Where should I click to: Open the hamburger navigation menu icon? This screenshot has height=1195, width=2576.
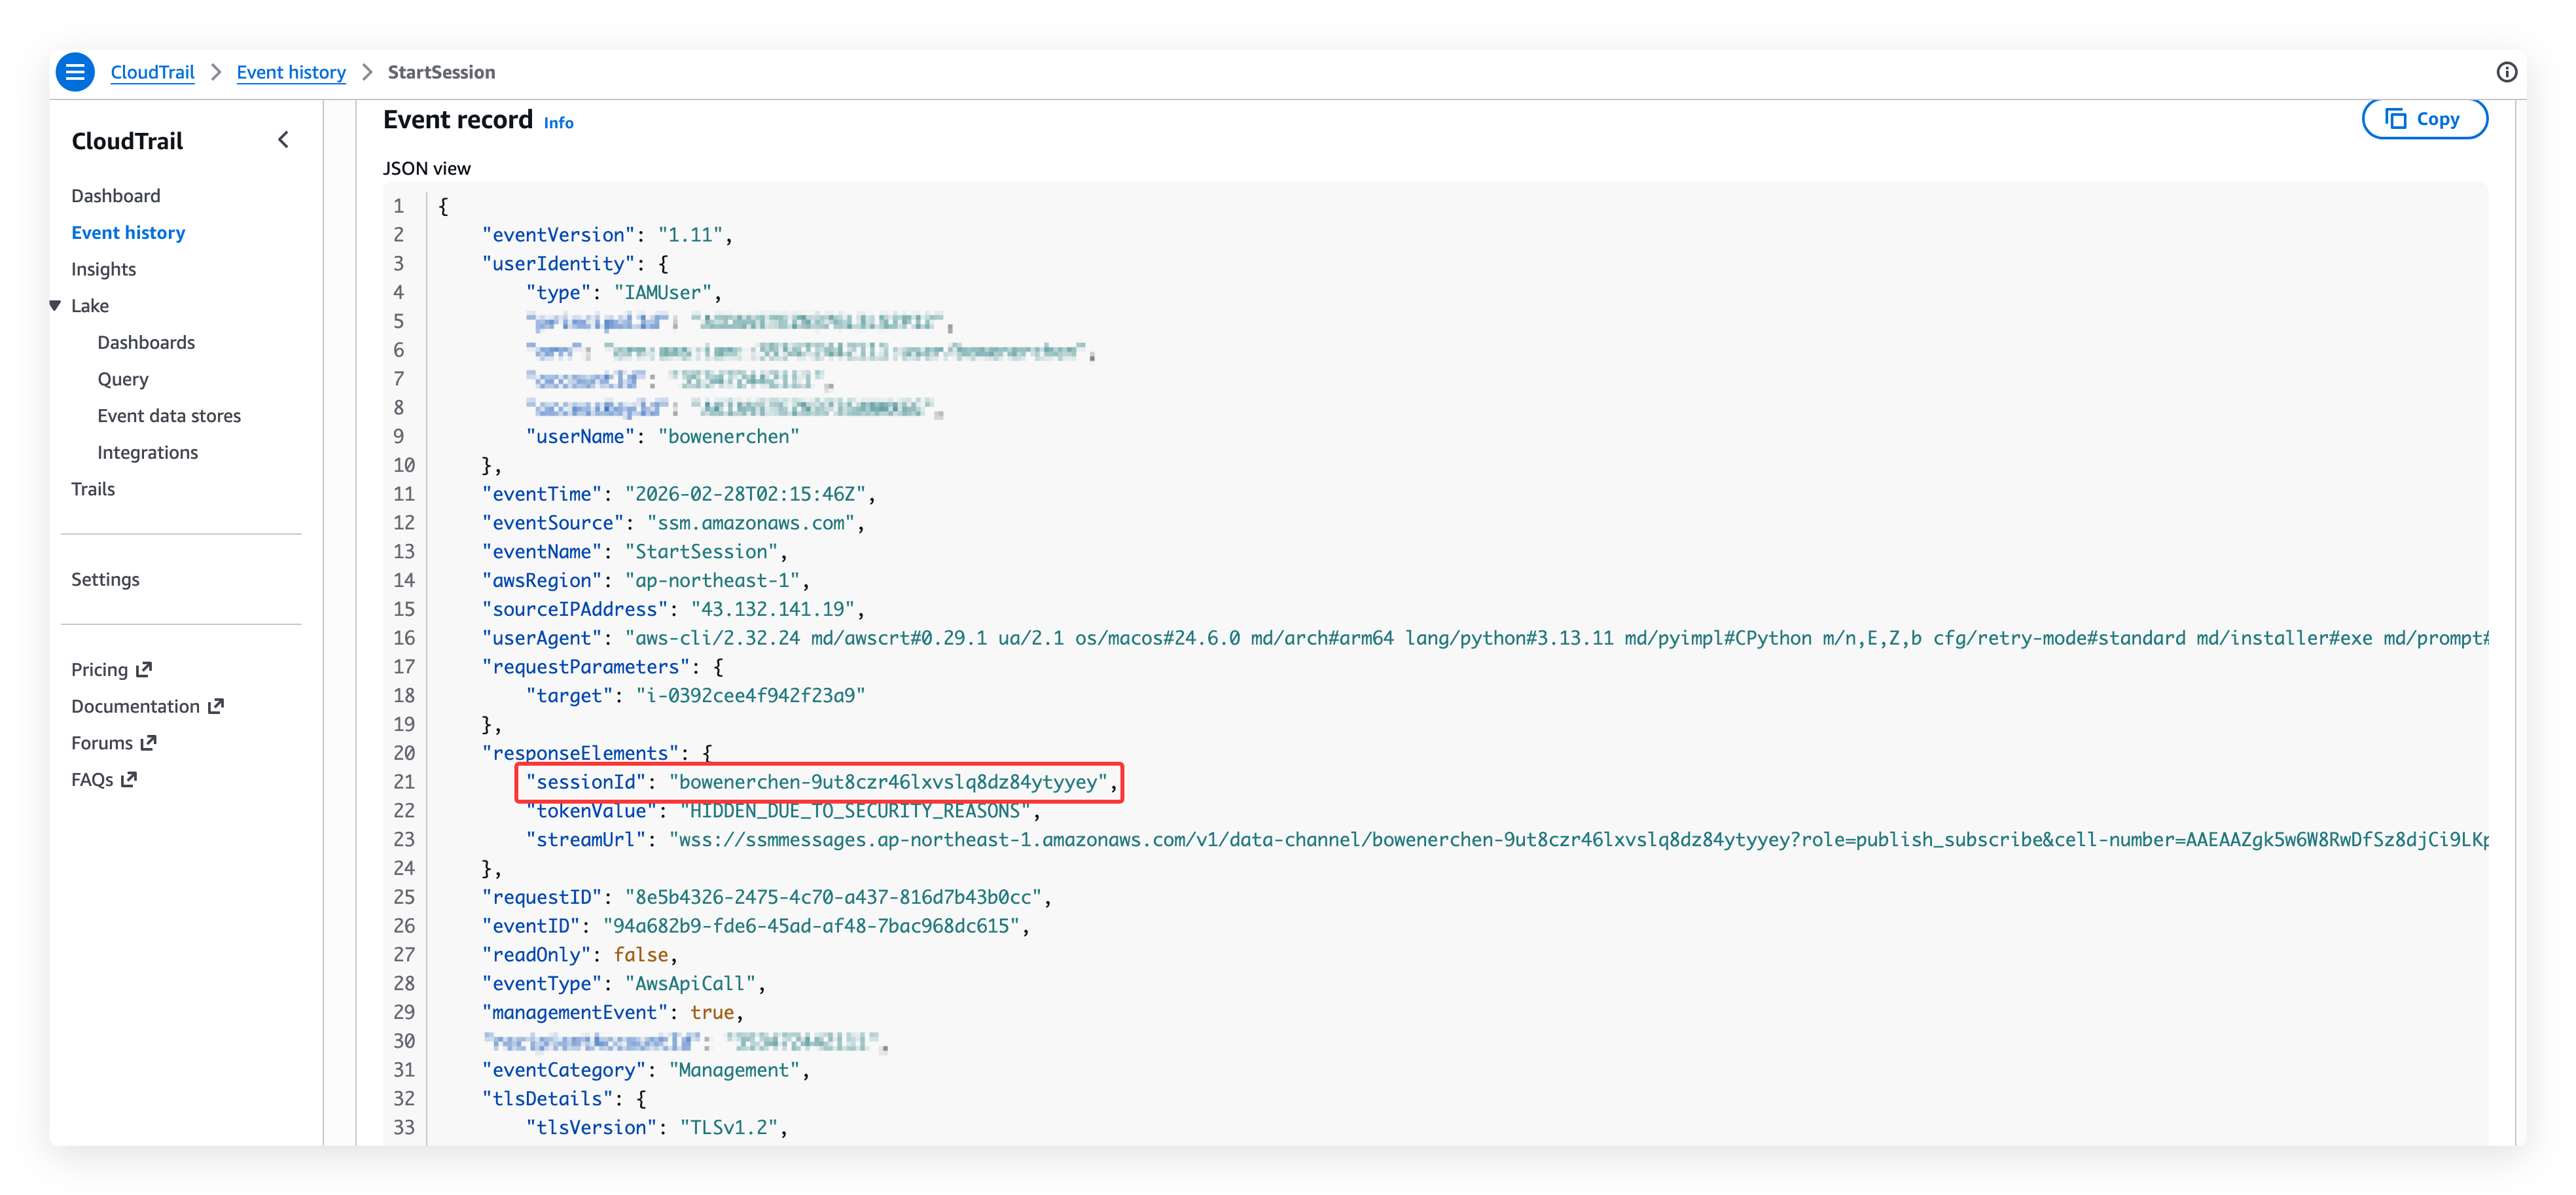tap(75, 72)
